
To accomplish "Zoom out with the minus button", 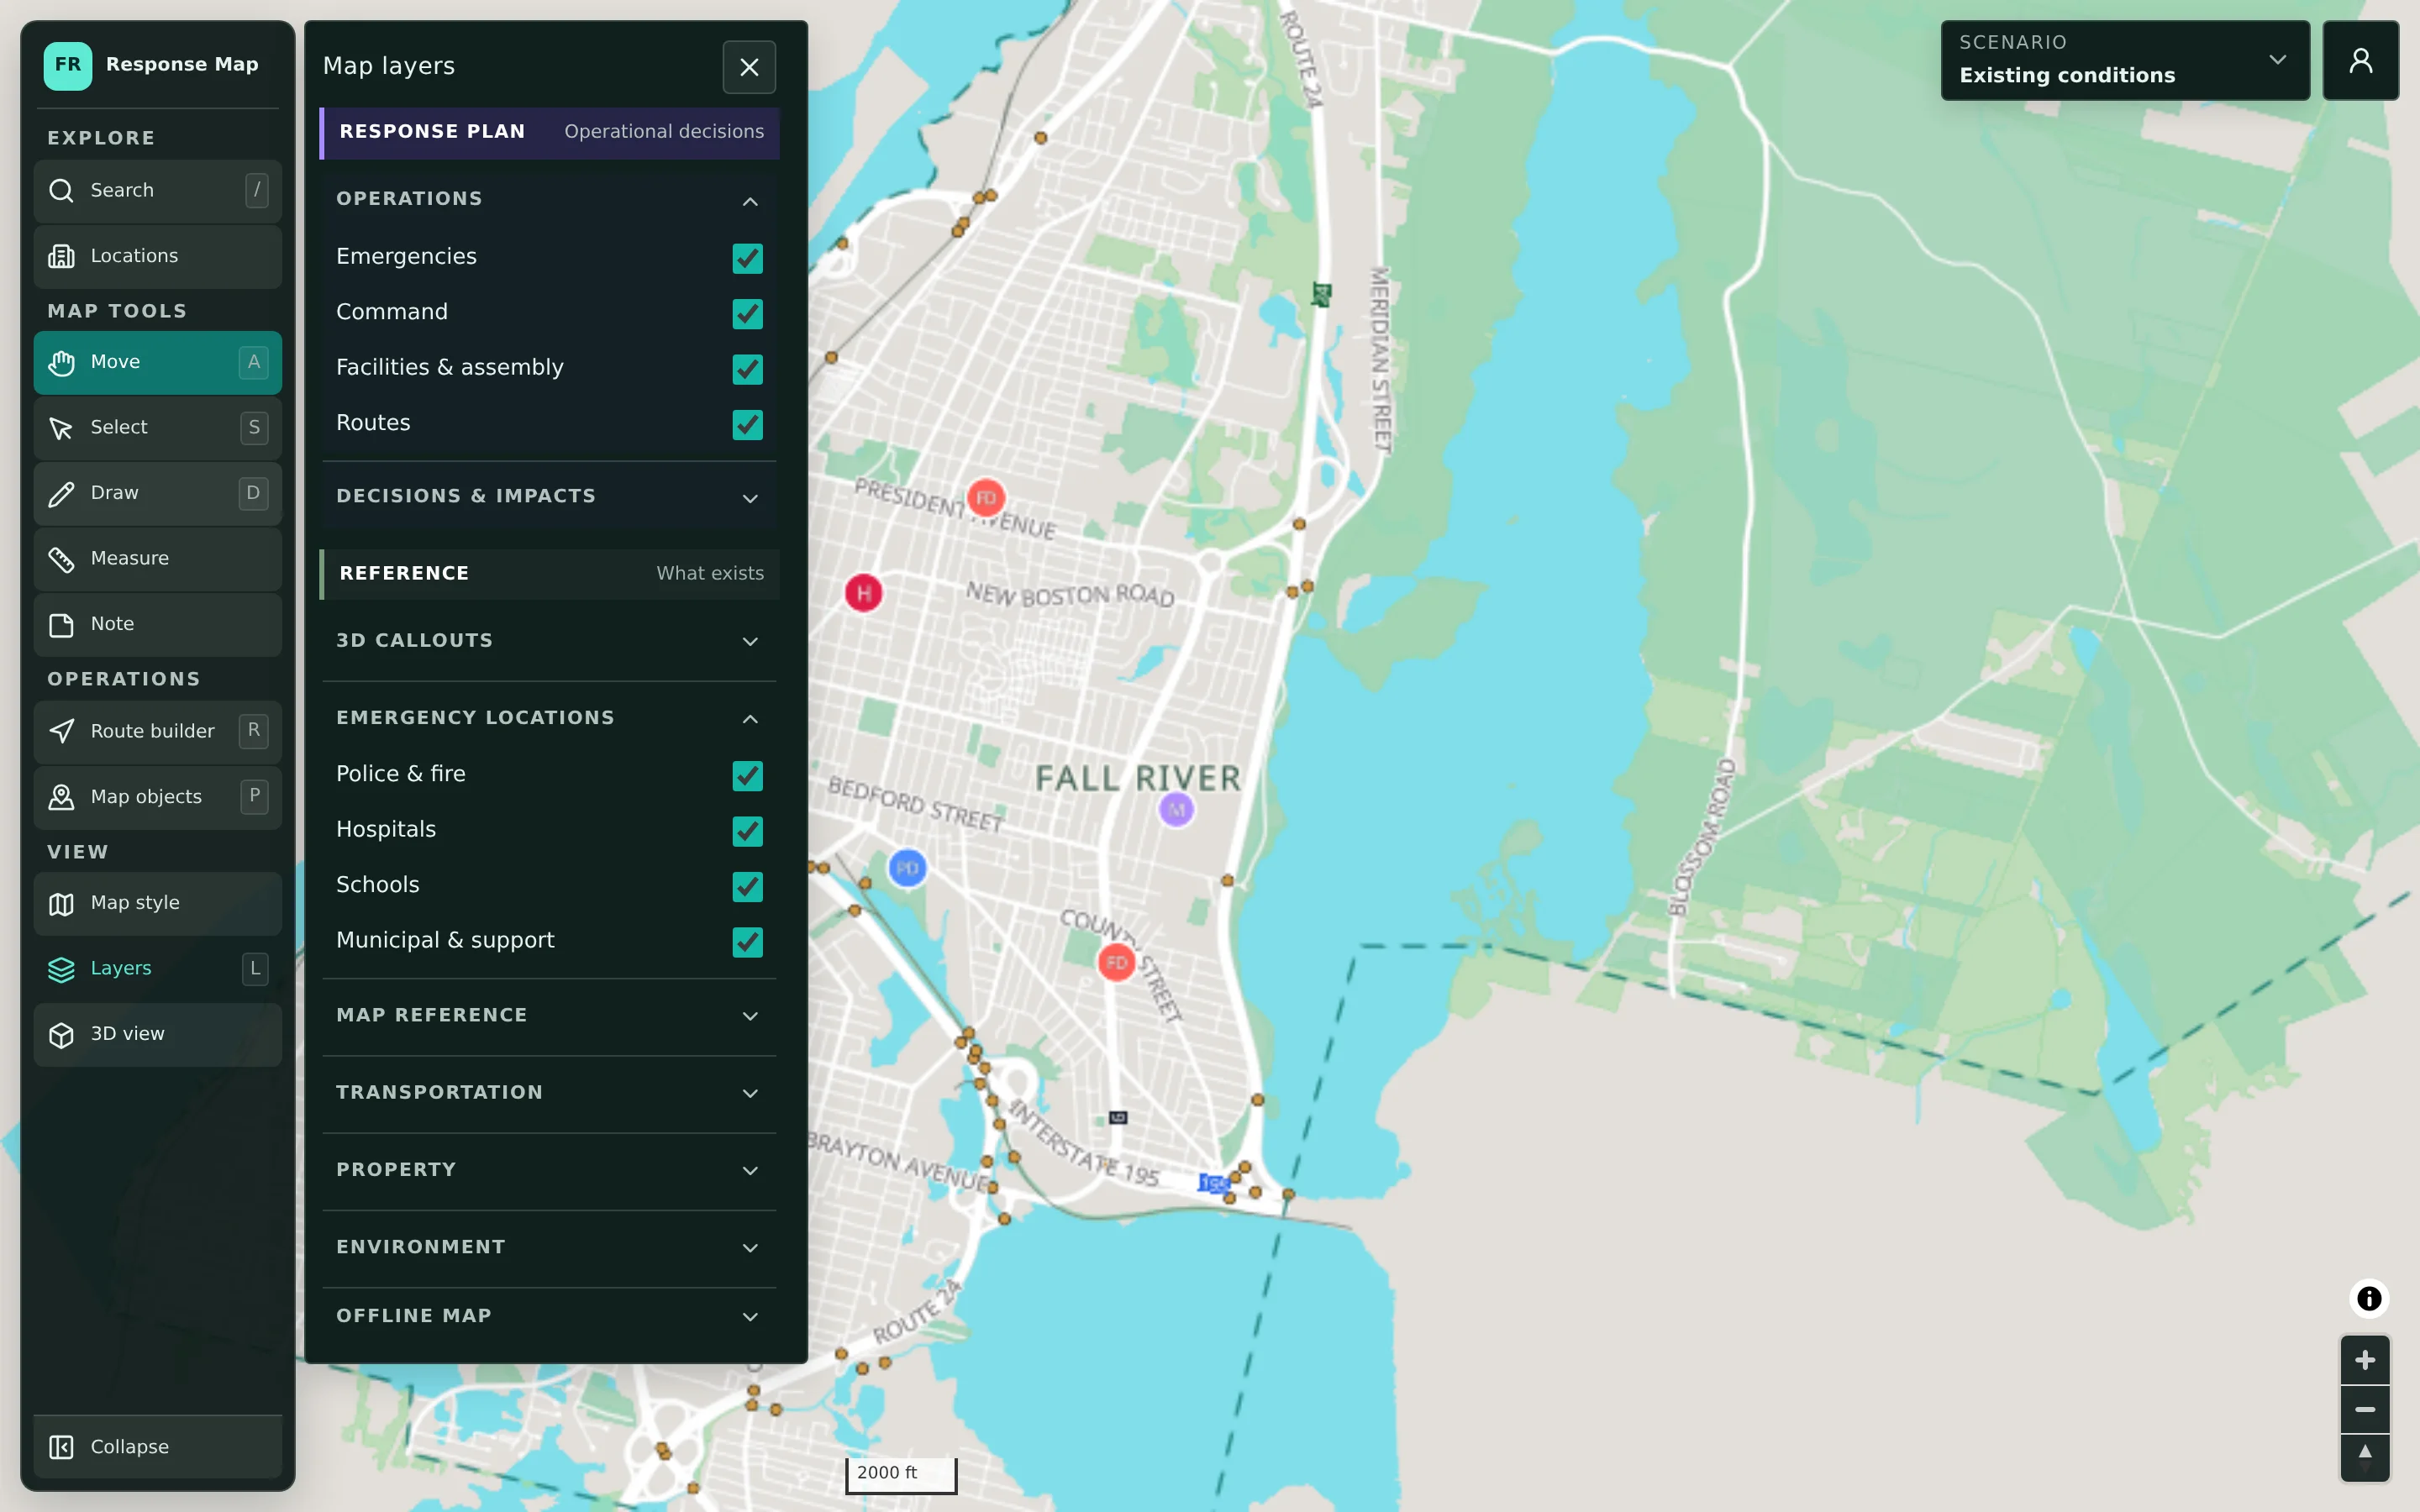I will (x=2365, y=1409).
